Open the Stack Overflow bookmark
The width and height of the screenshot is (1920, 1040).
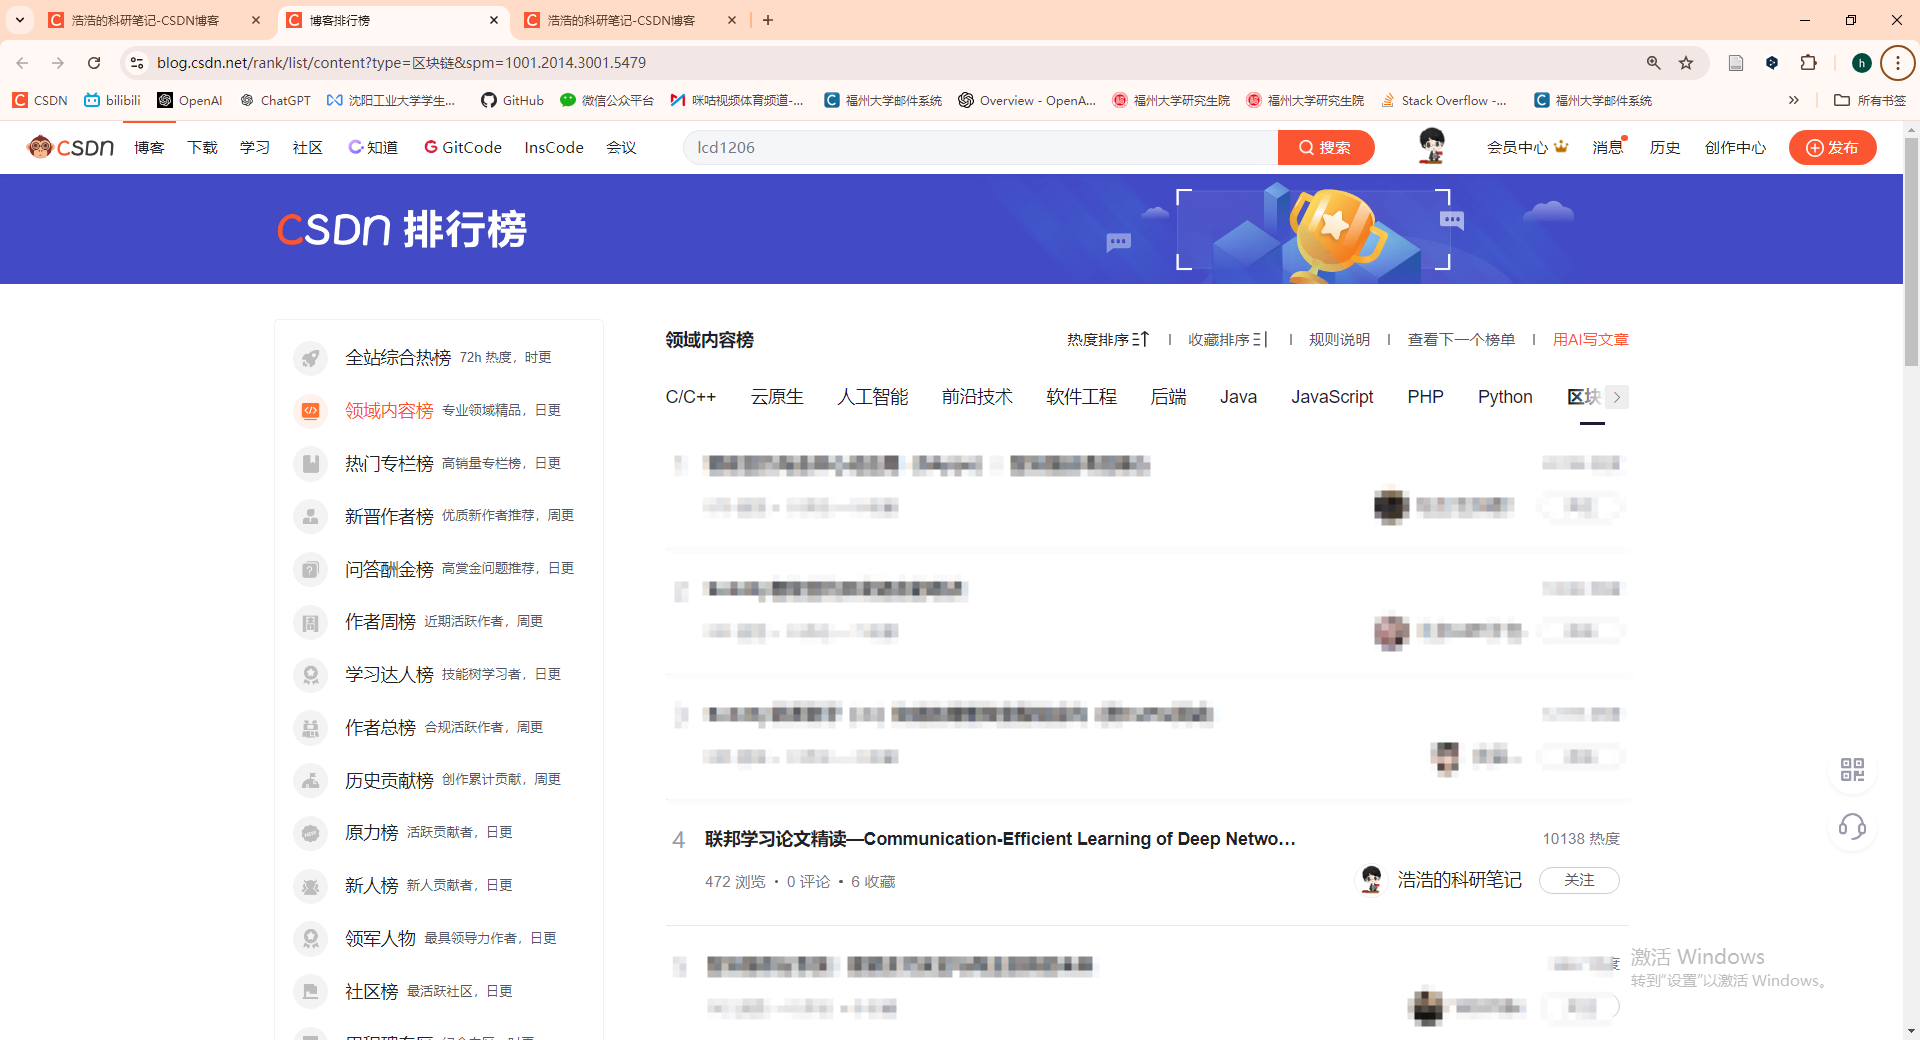1443,100
